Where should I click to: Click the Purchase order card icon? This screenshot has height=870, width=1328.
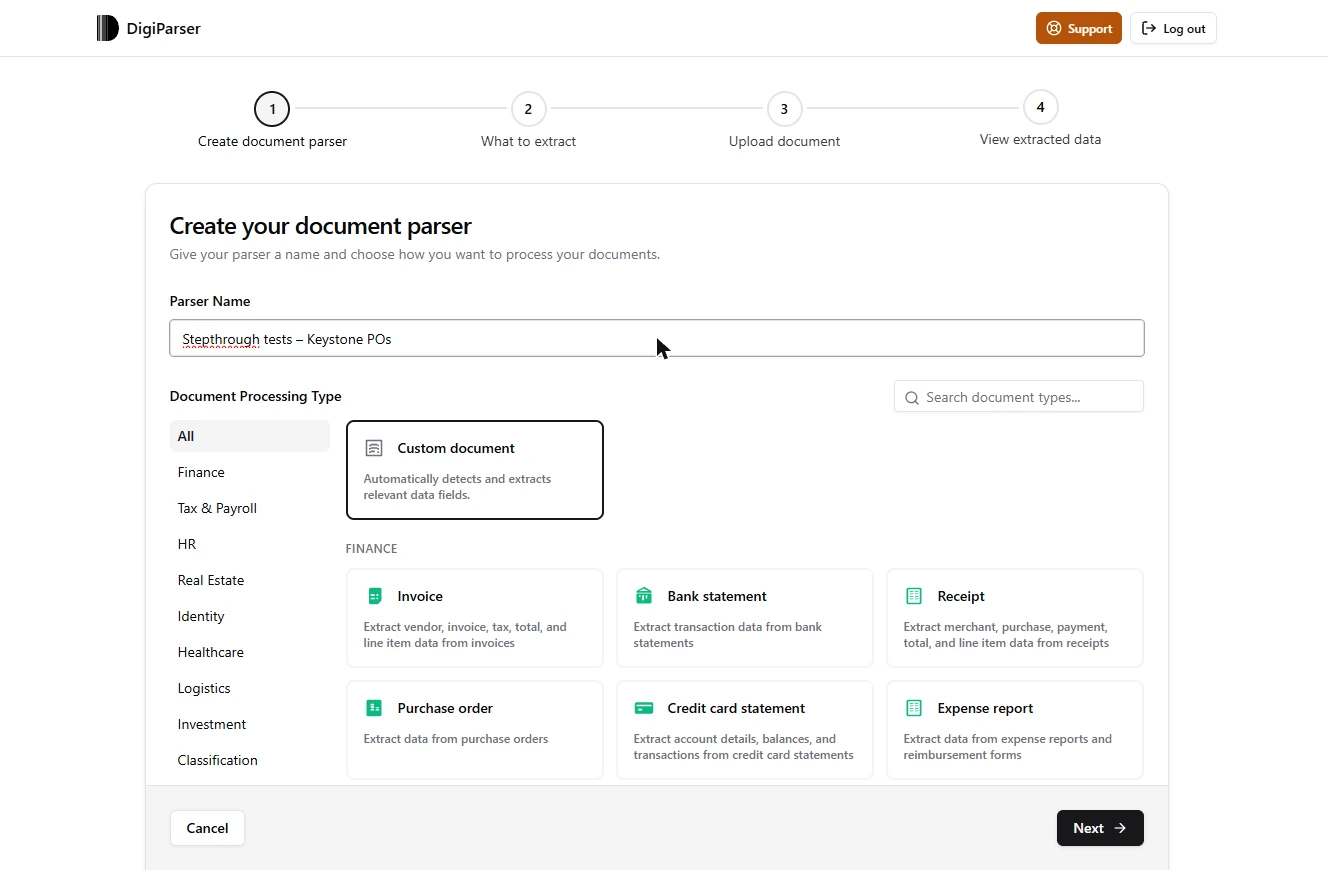[374, 708]
